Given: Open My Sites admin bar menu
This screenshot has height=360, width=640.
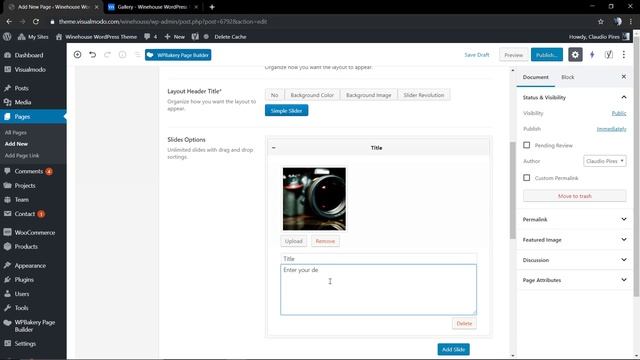Looking at the screenshot, I should click(33, 36).
